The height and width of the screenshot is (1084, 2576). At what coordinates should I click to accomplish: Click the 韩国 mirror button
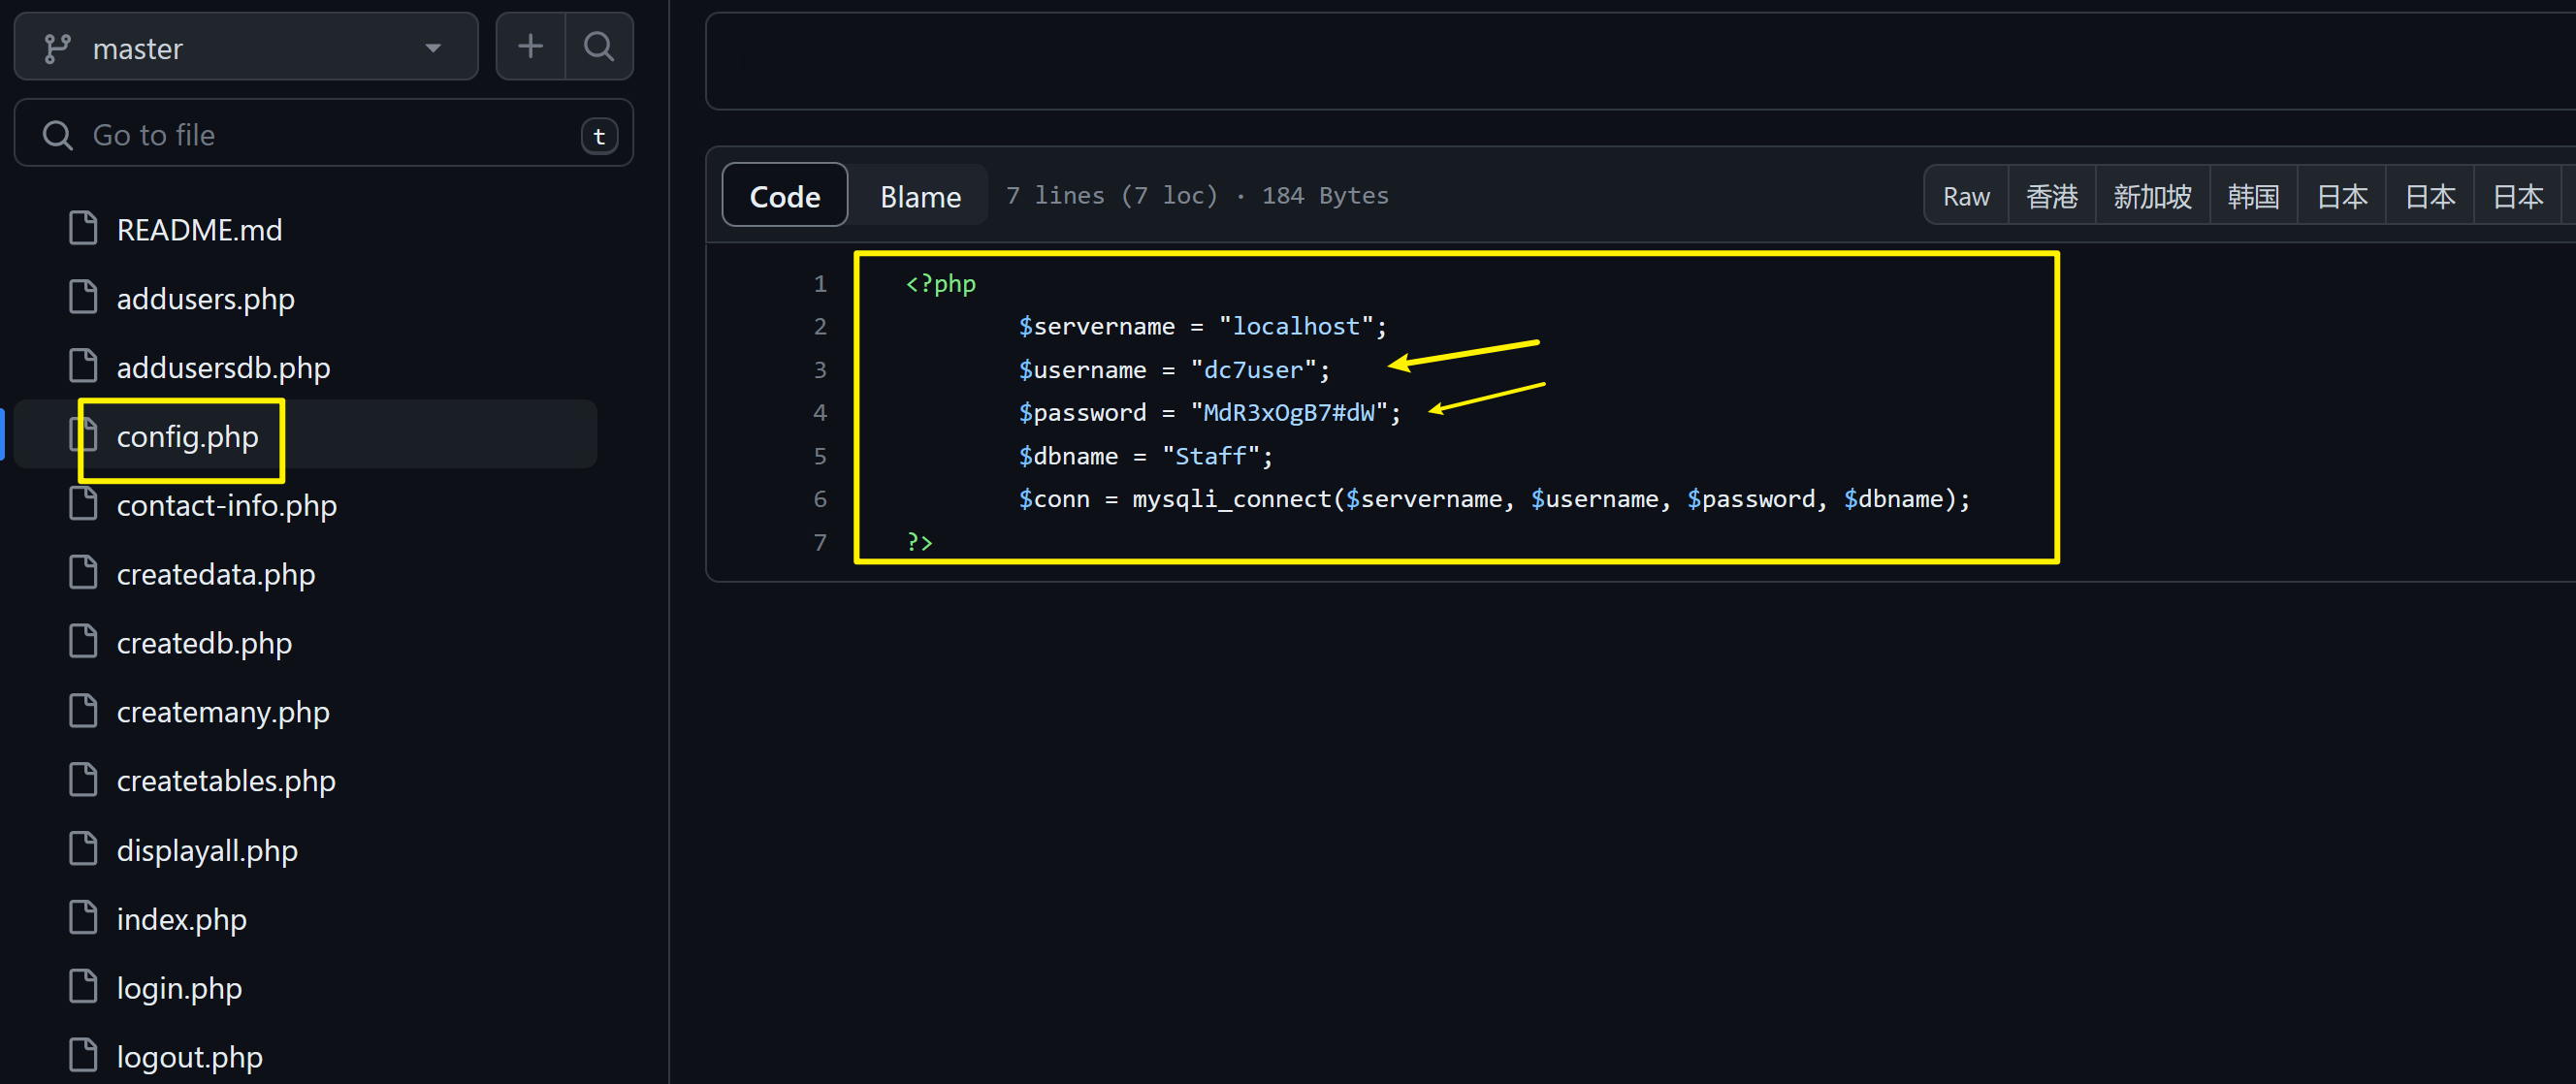coord(2253,196)
